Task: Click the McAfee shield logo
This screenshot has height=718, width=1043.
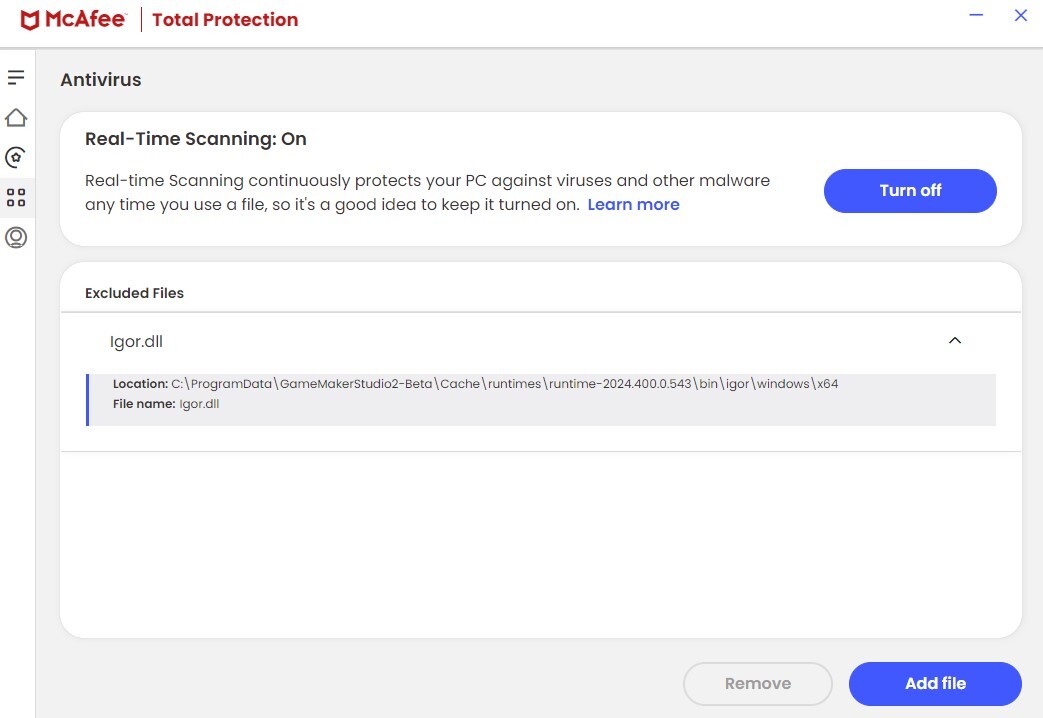Action: (x=30, y=20)
